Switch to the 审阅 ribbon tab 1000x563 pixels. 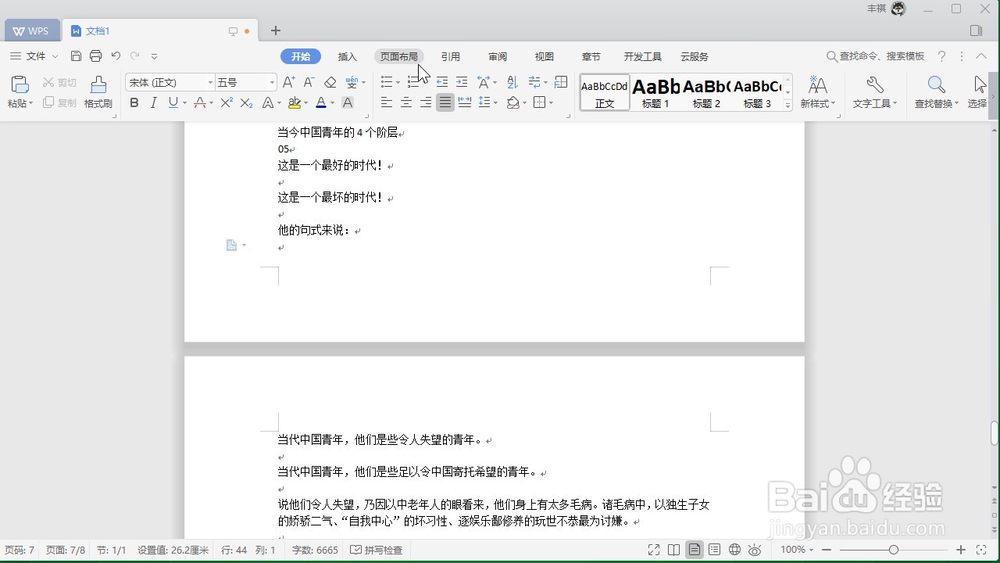click(x=497, y=56)
